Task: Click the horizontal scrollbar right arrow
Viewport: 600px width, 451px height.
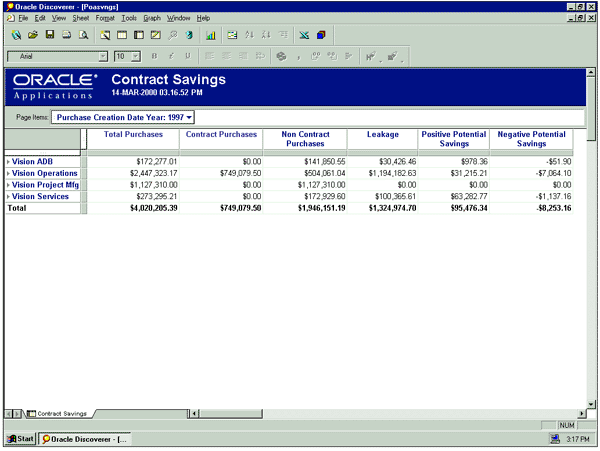Action: pos(579,412)
